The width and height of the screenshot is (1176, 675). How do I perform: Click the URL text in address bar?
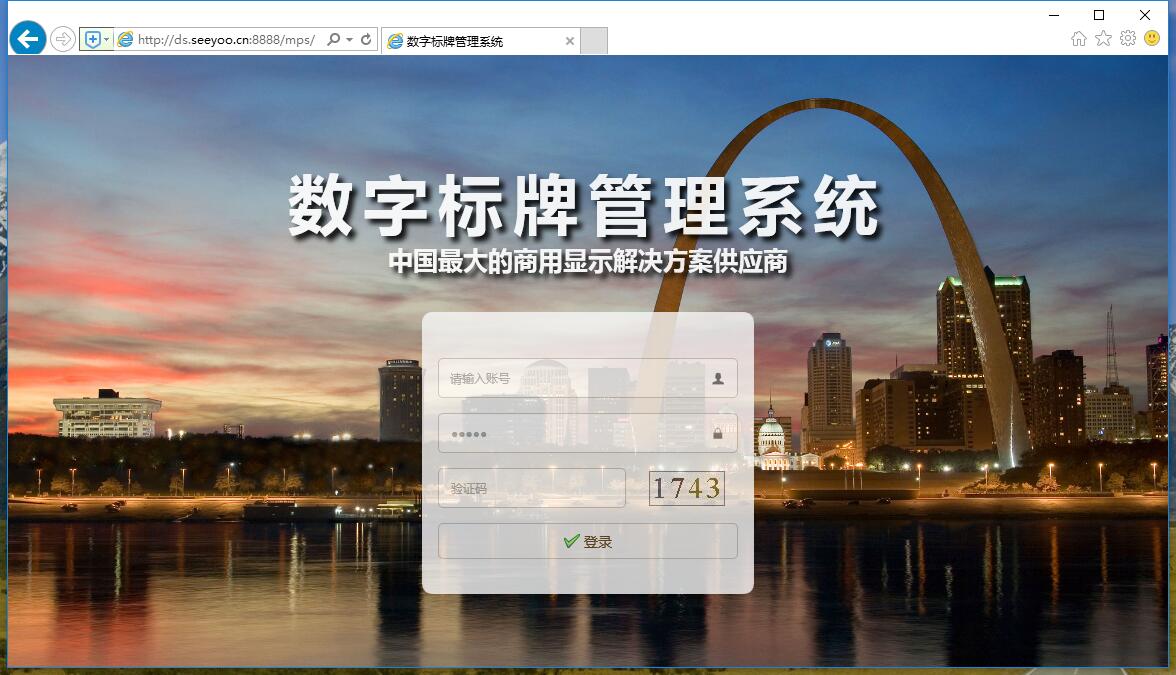[x=225, y=40]
